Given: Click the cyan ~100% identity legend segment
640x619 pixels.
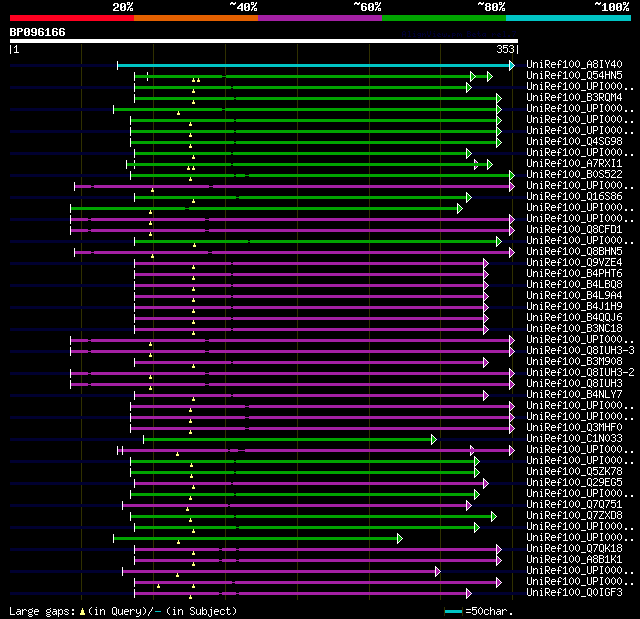Looking at the screenshot, I should click(569, 18).
